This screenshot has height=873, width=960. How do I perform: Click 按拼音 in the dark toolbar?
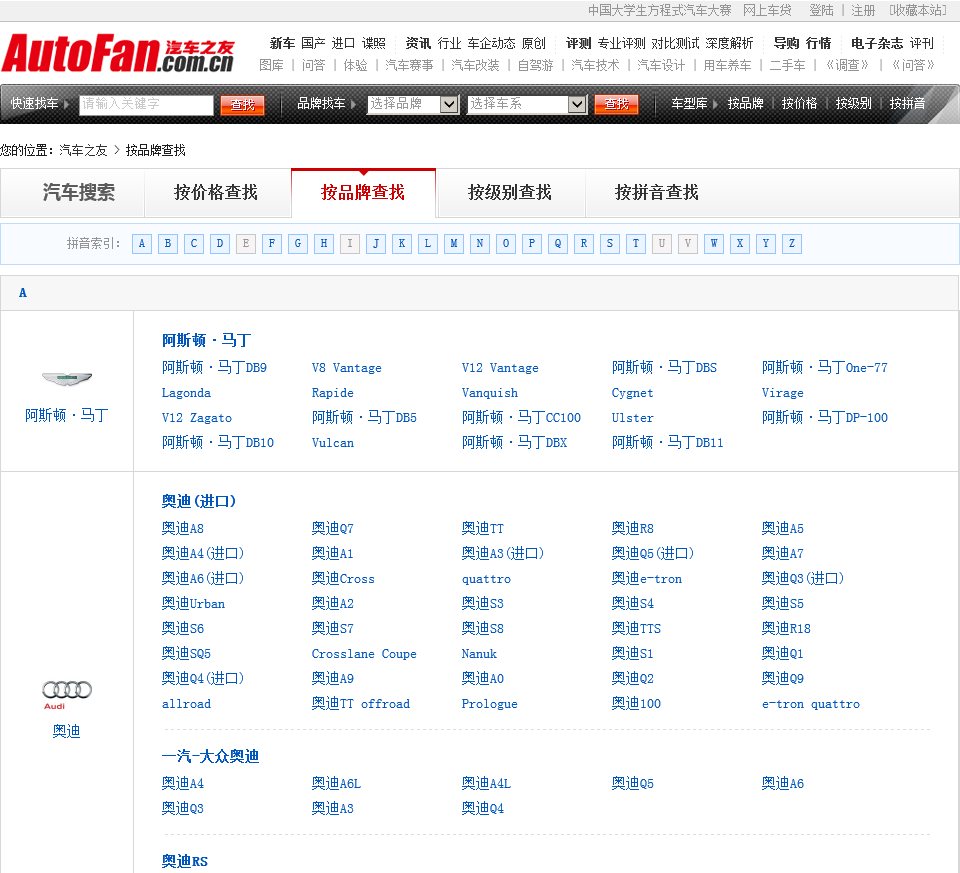coord(907,103)
